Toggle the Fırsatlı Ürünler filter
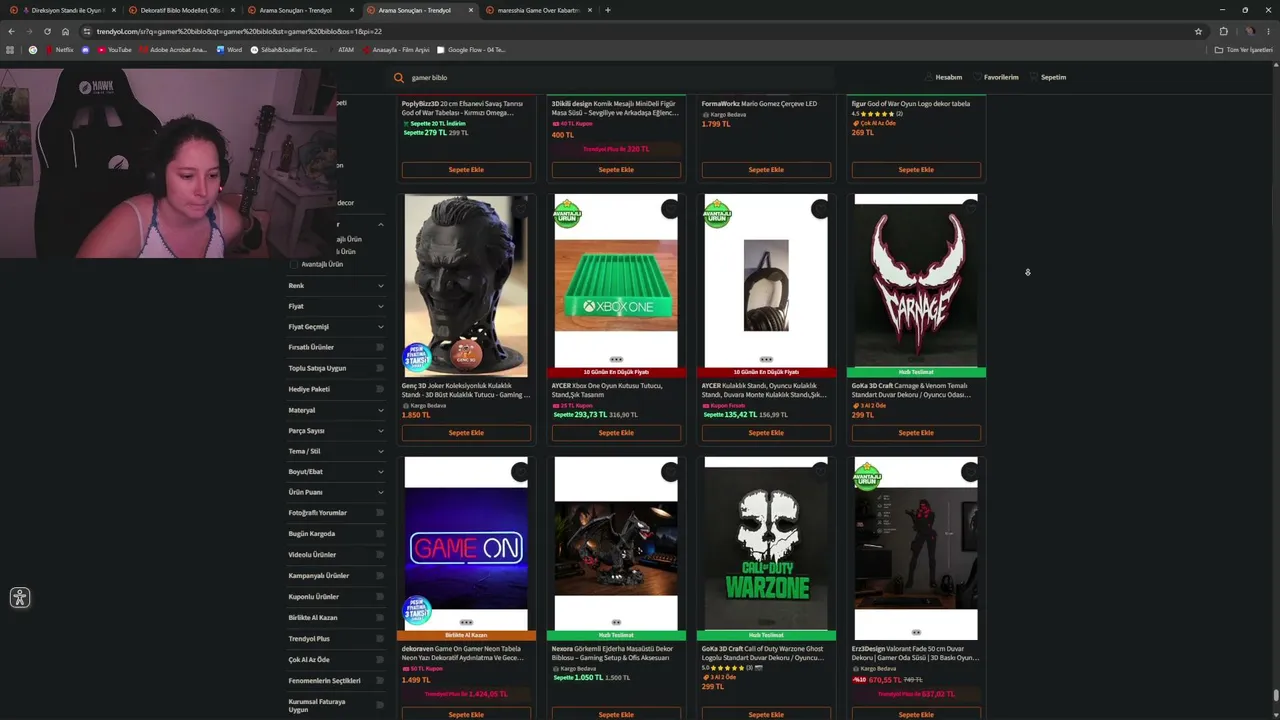 point(380,347)
